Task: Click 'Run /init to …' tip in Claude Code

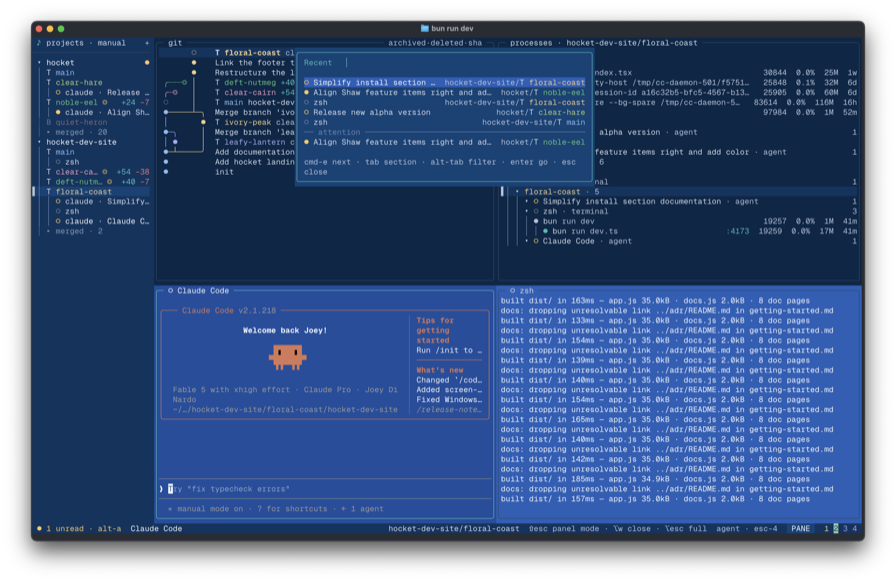Action: click(x=449, y=350)
